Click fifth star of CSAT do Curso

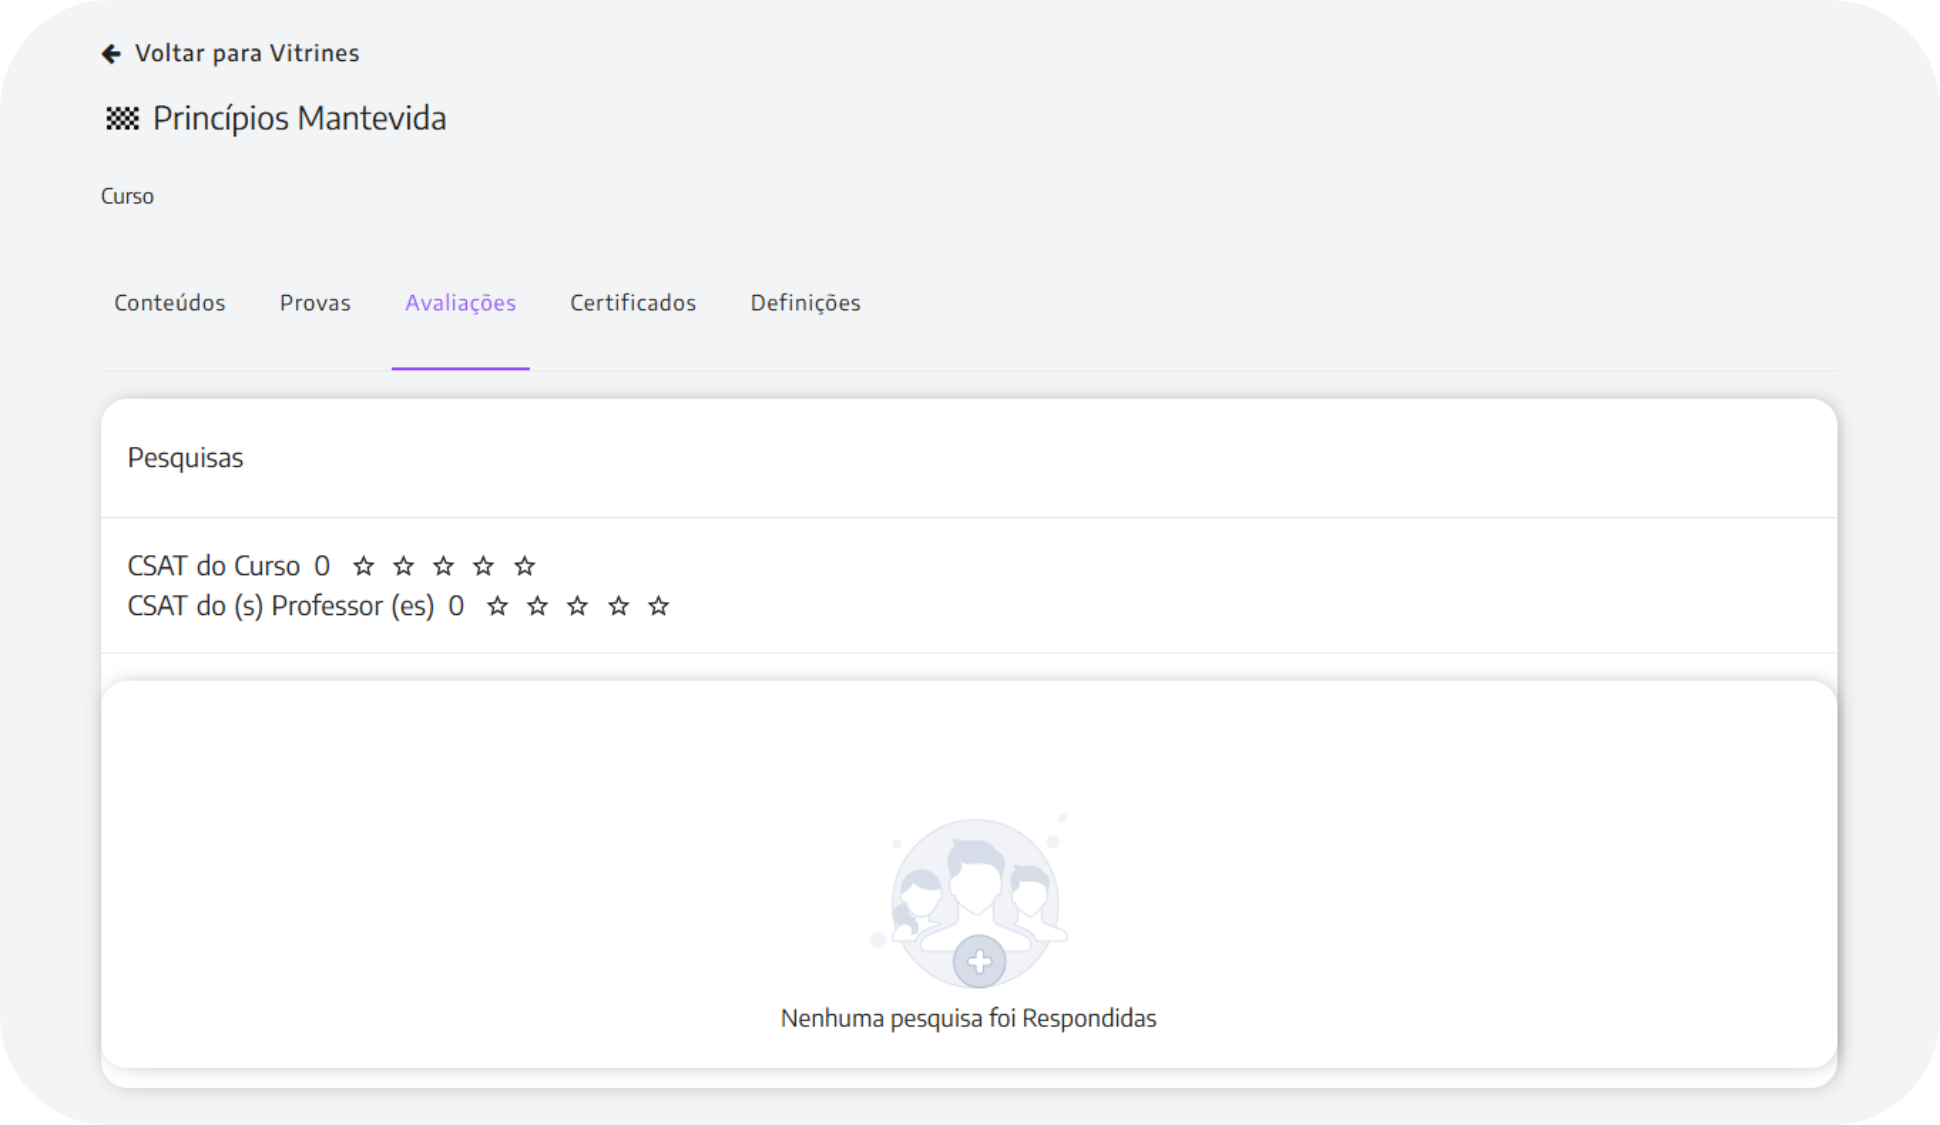point(524,567)
